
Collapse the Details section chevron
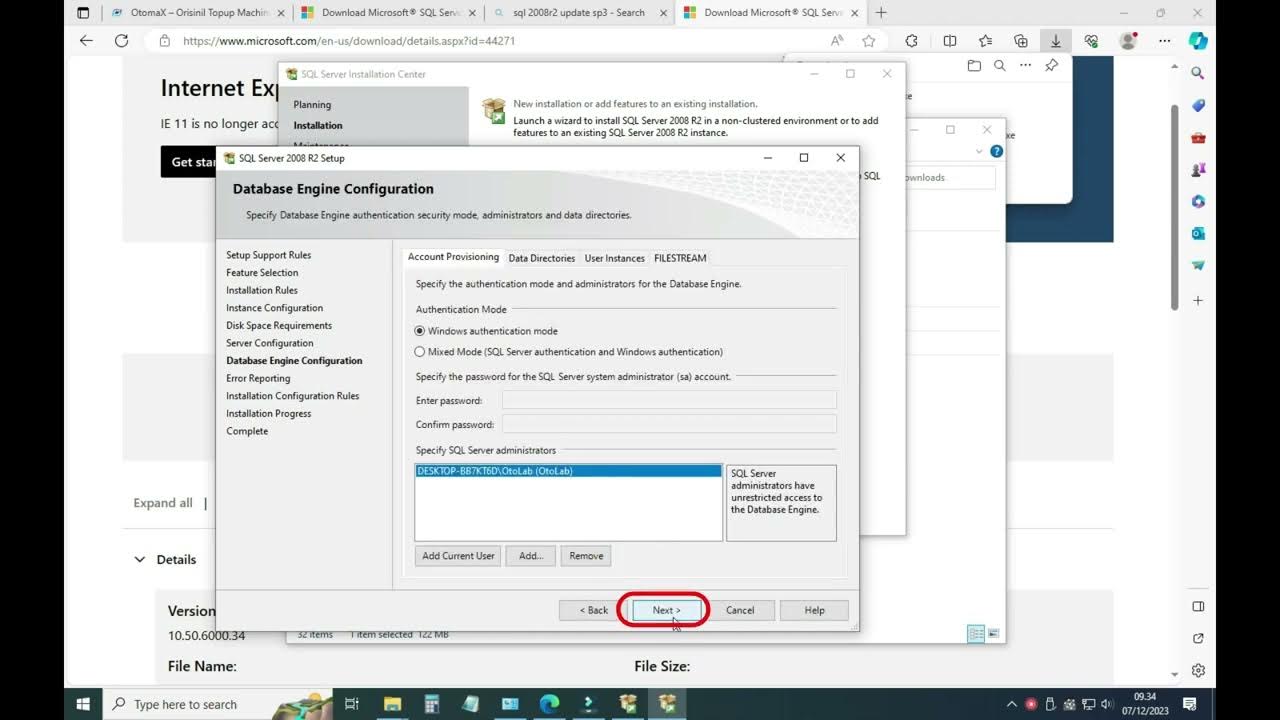tap(140, 559)
